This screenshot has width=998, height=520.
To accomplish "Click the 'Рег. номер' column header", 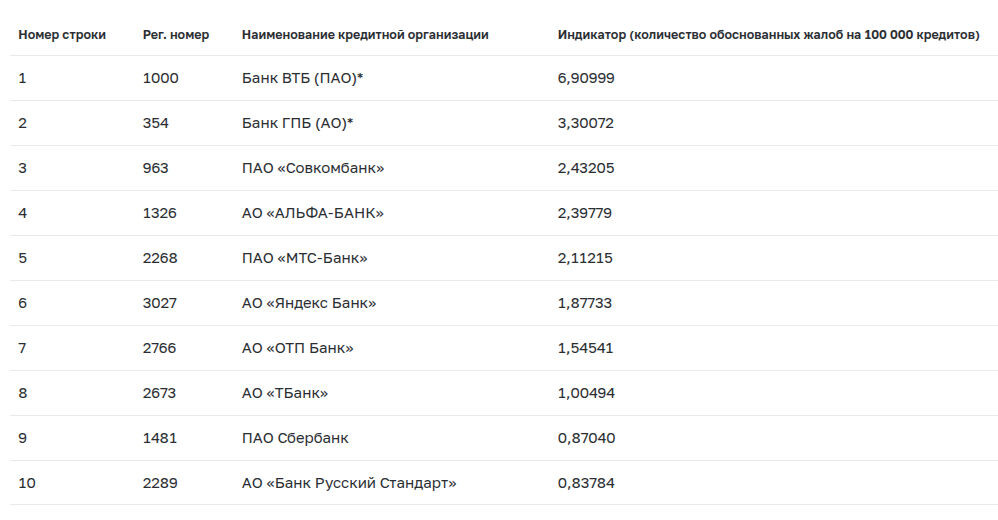I will click(176, 35).
